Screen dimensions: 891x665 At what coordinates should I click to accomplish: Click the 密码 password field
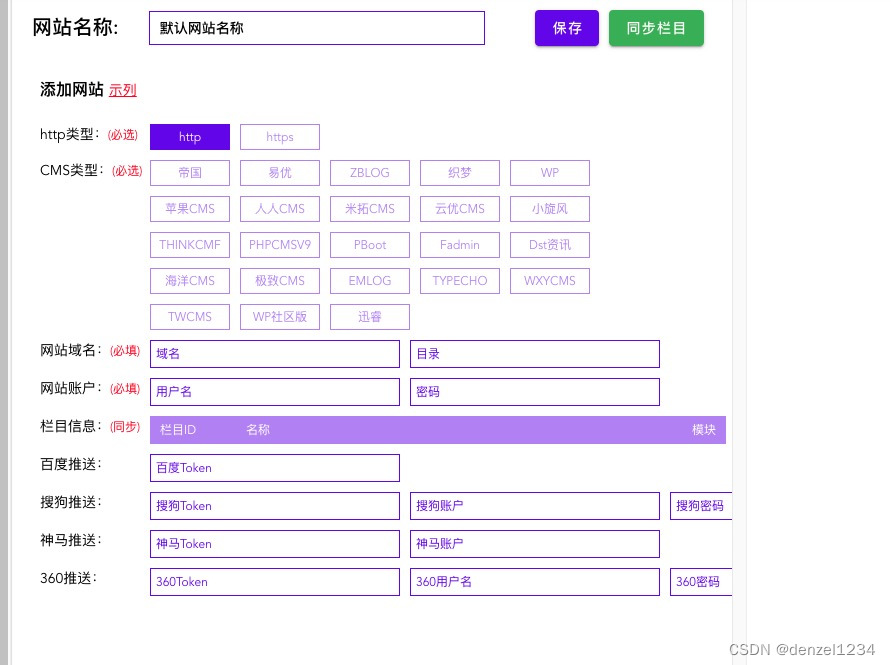click(535, 392)
